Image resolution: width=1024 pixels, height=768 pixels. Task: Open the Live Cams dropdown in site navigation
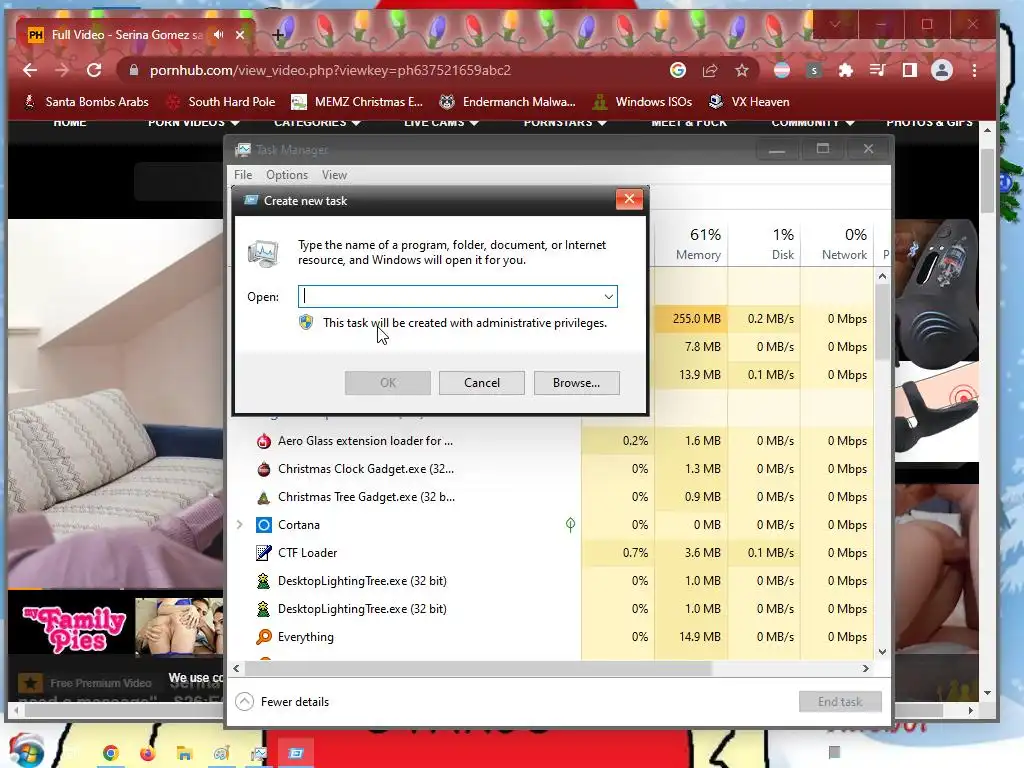click(x=441, y=123)
